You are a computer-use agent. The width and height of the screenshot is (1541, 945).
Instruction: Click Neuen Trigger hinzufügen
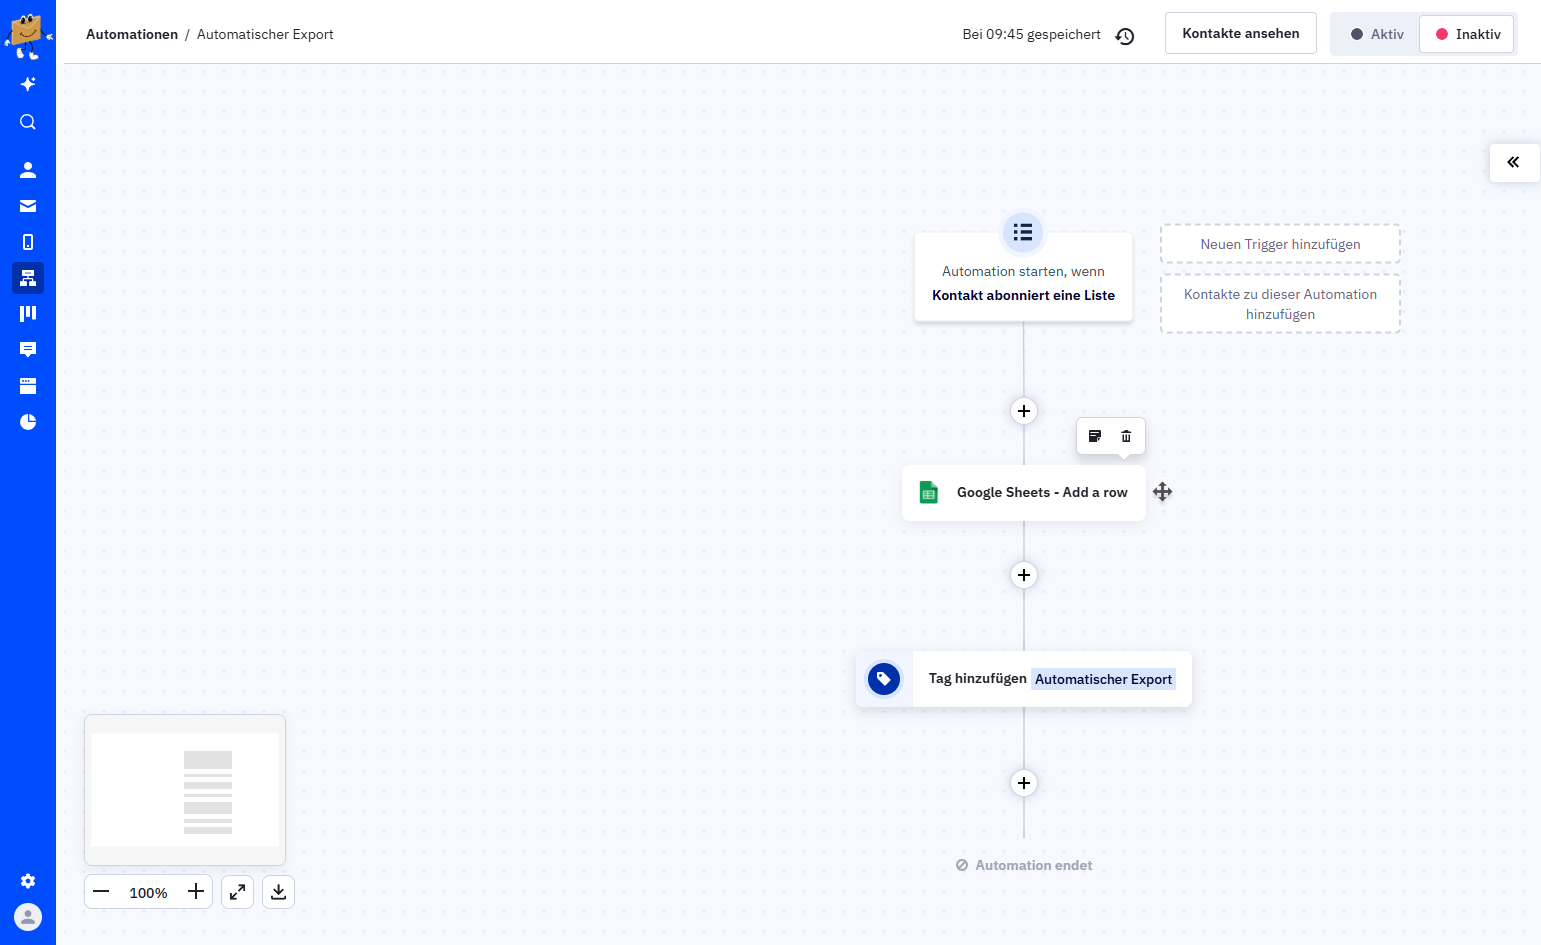point(1280,244)
